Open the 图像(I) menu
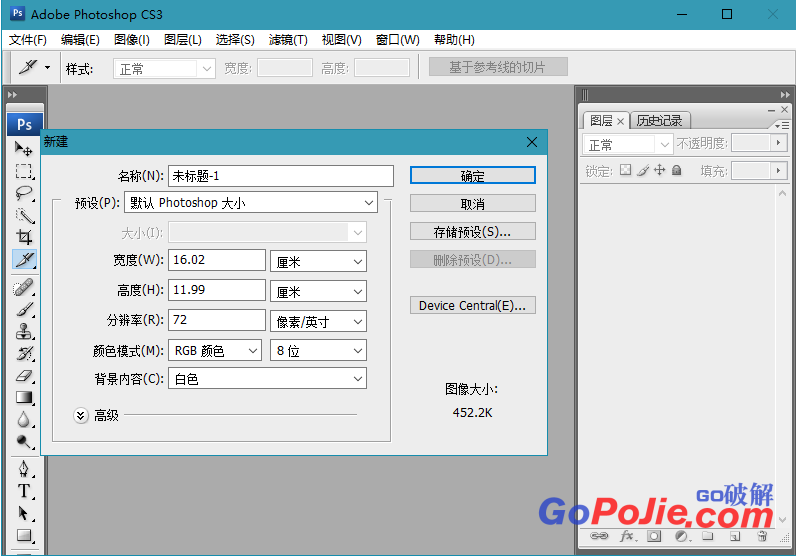This screenshot has height=560, width=796. click(x=131, y=40)
